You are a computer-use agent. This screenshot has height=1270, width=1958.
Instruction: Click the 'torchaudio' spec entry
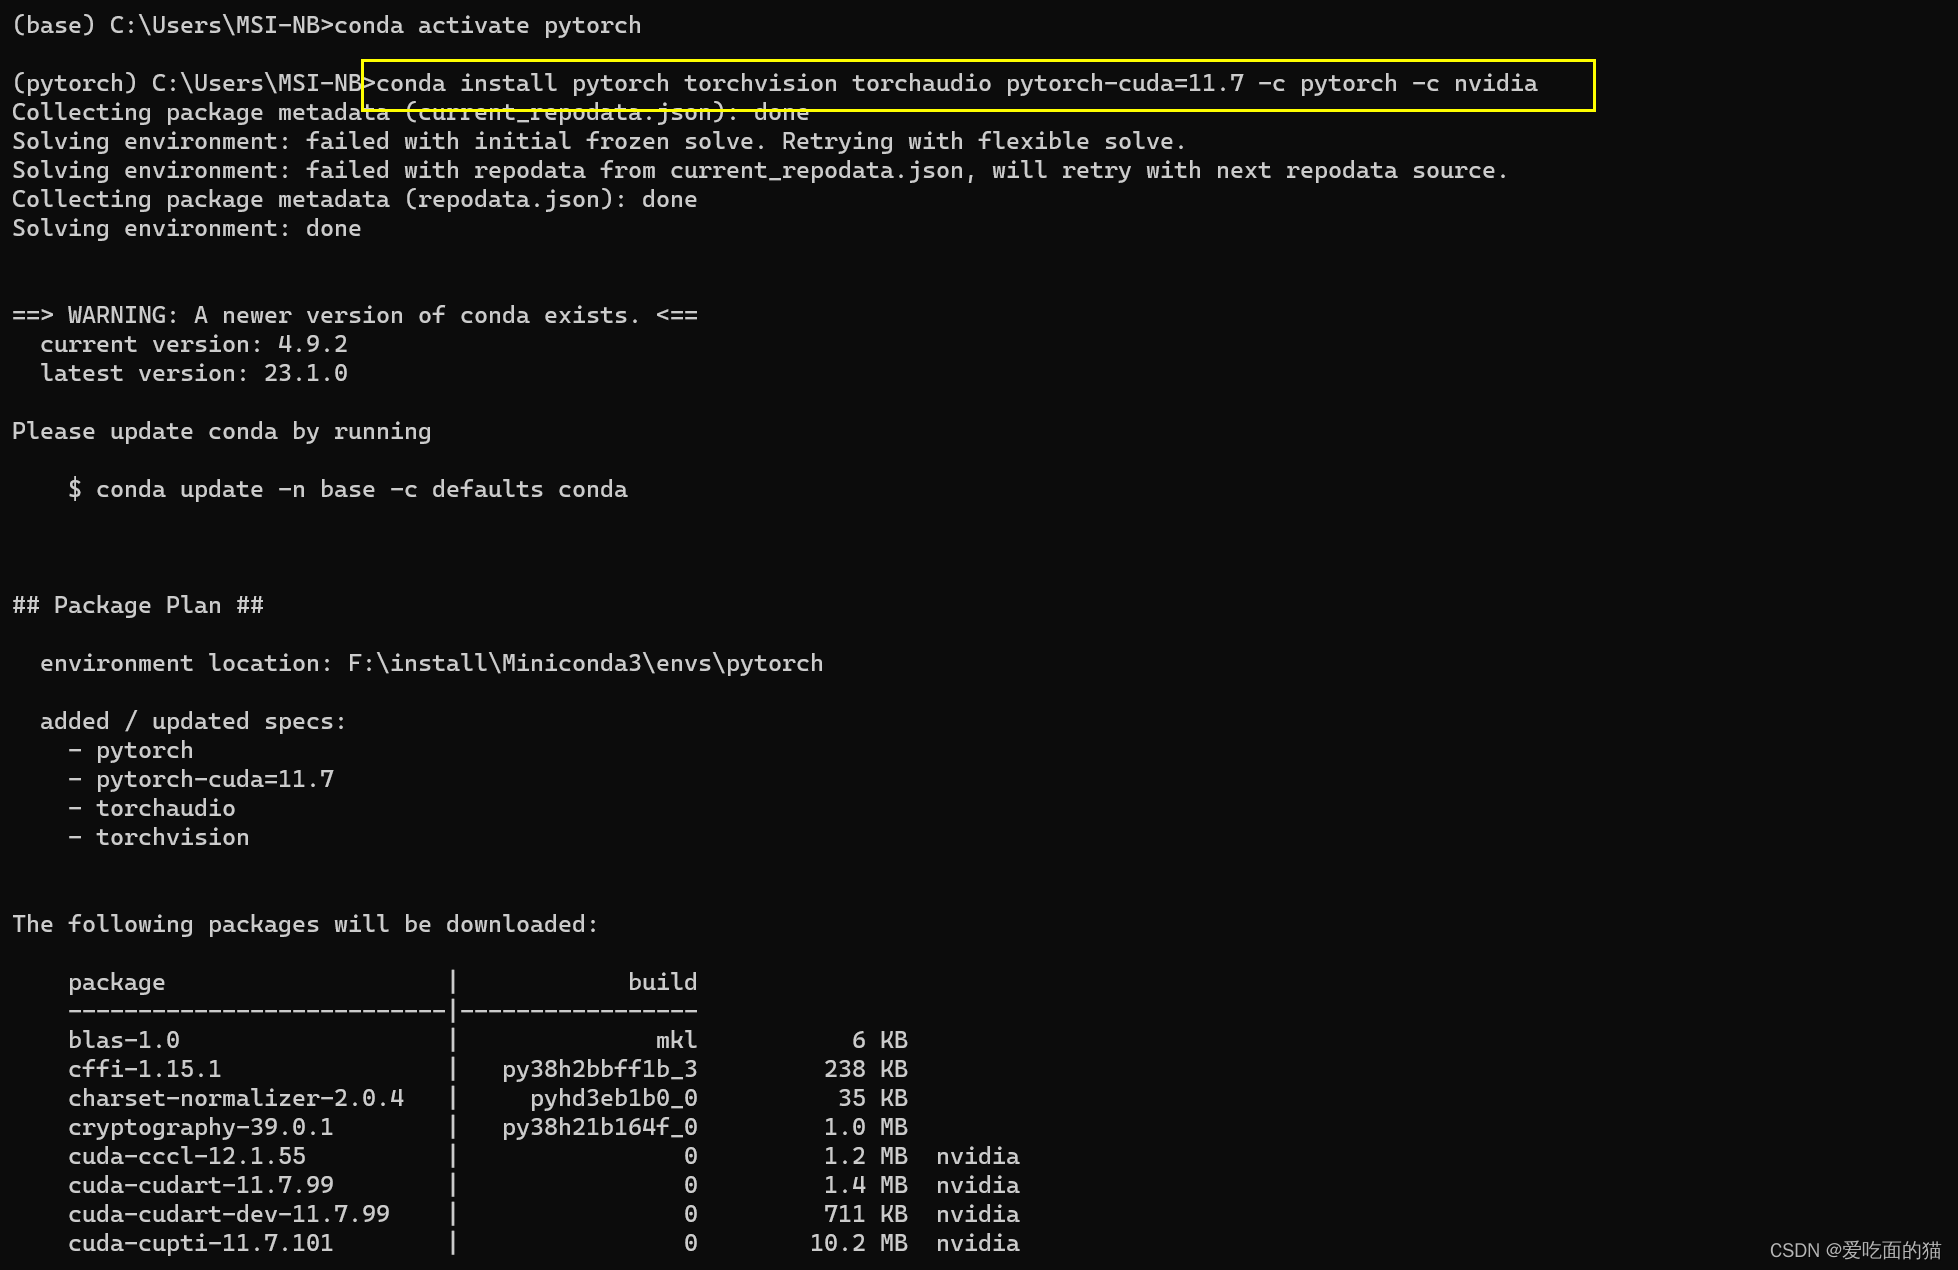pyautogui.click(x=165, y=809)
